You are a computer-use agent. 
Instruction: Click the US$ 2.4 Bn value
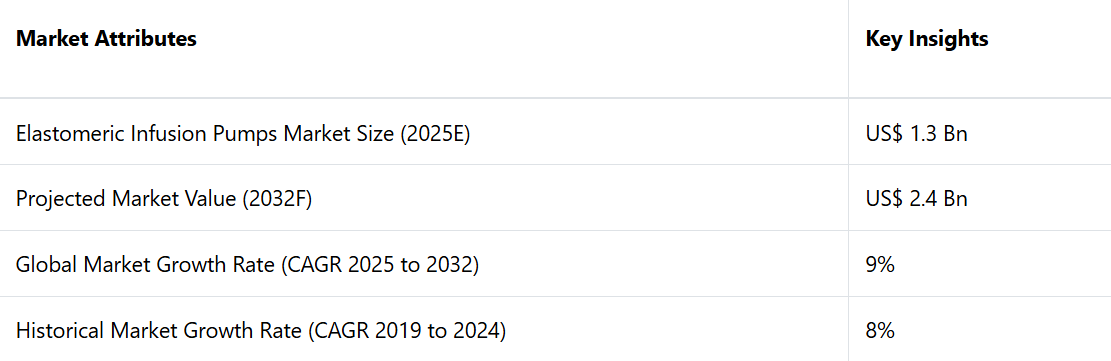click(916, 199)
